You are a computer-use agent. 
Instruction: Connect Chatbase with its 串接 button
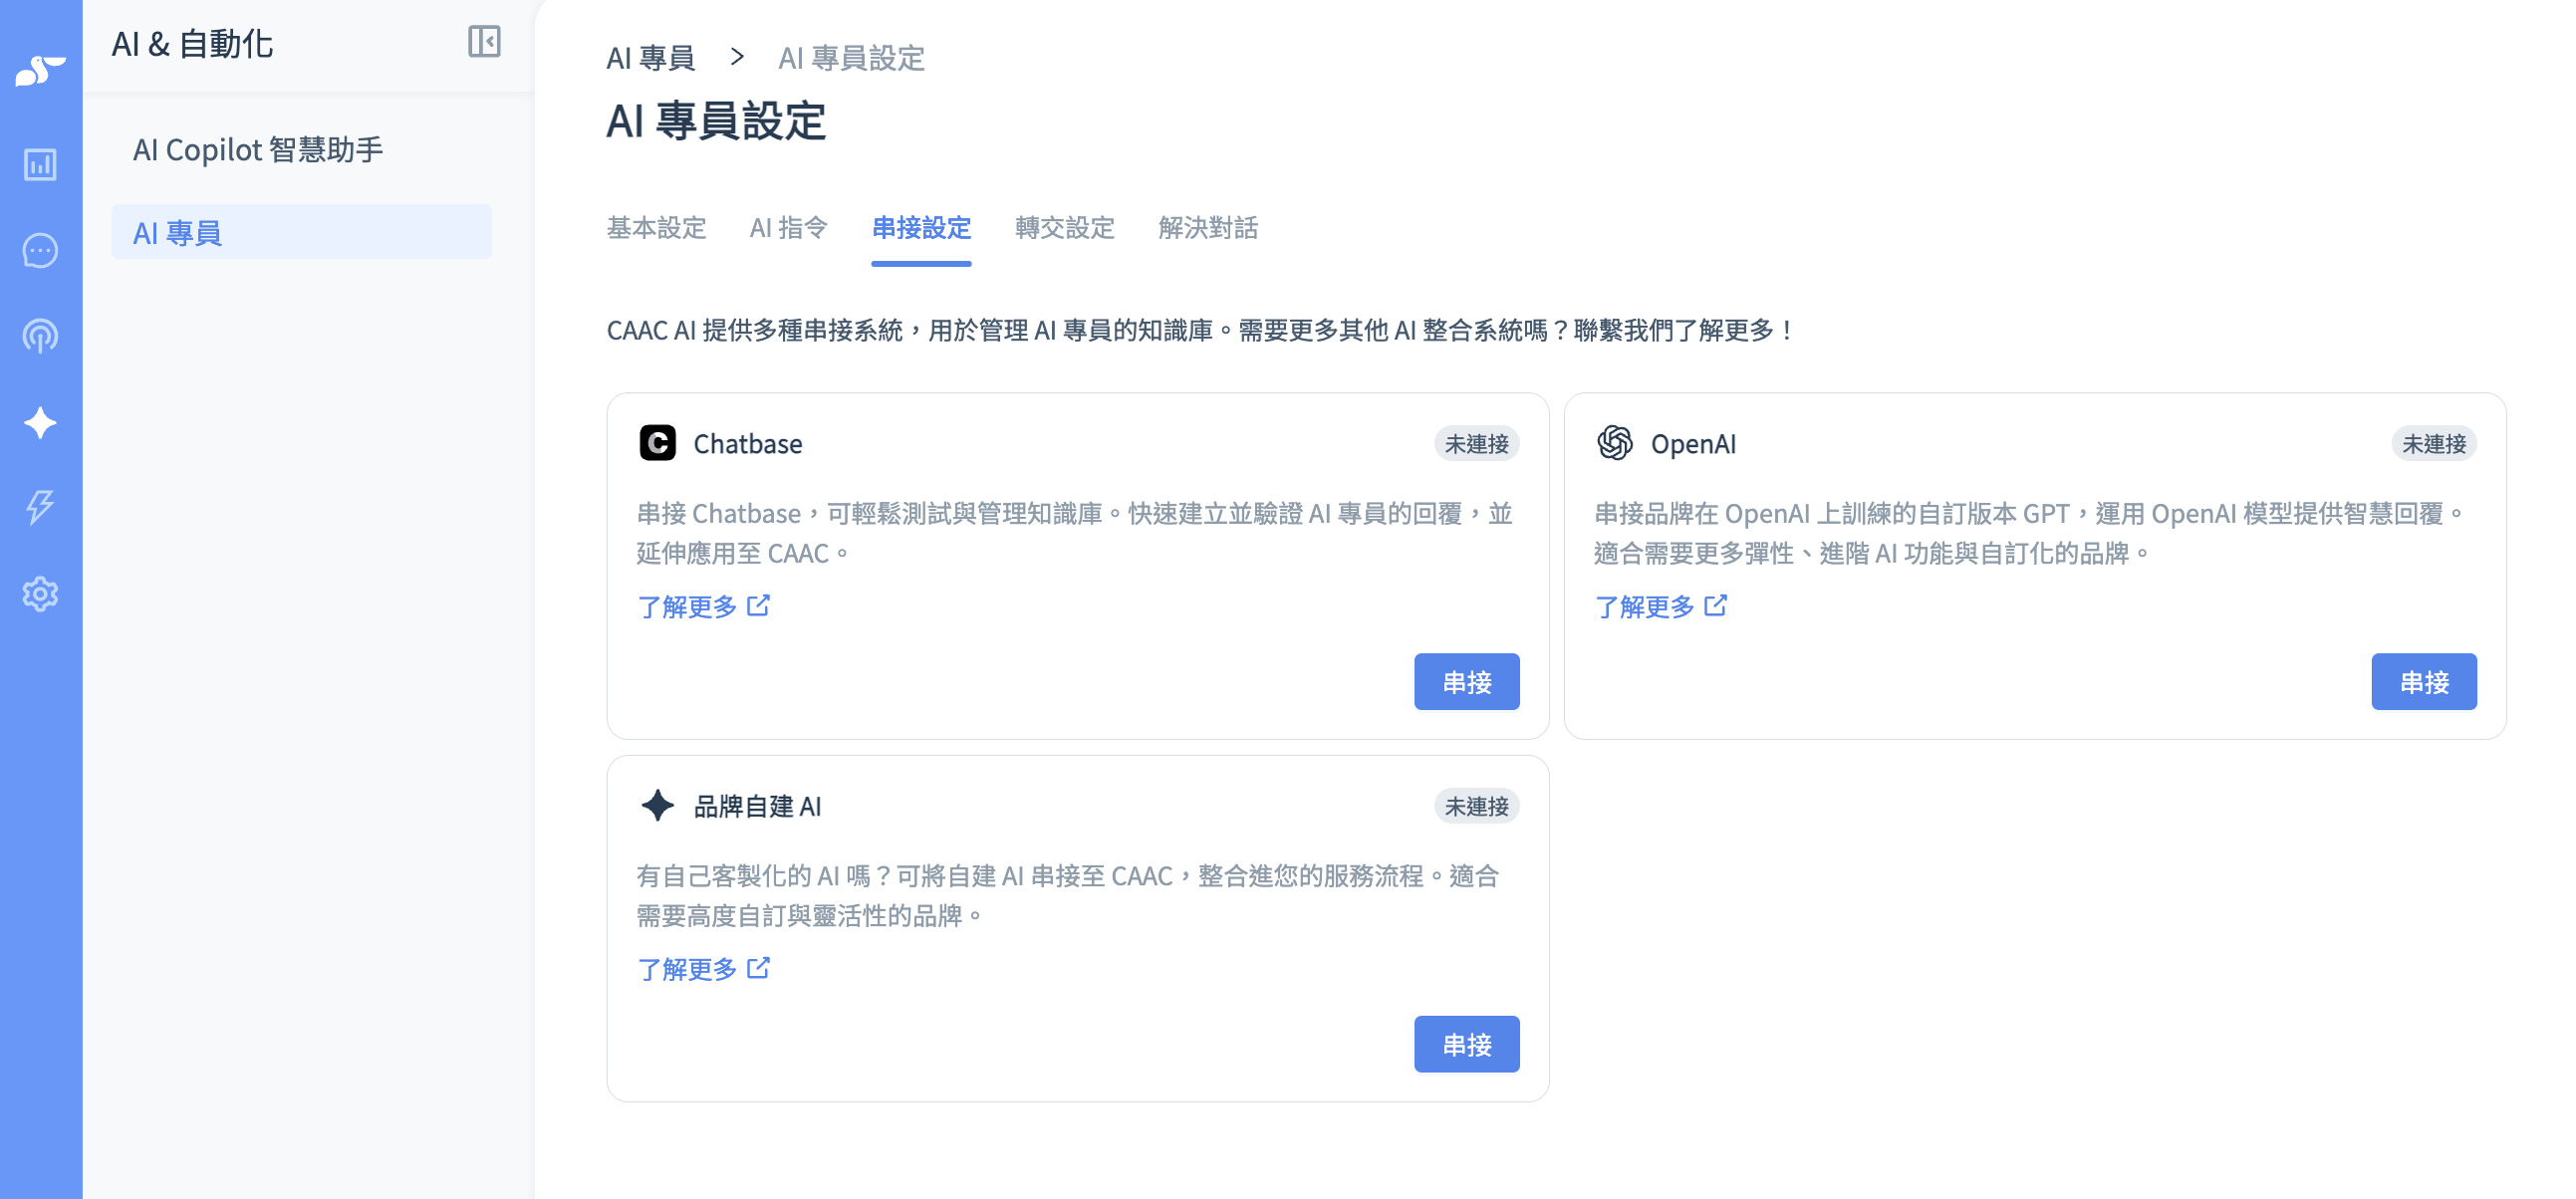coord(1467,682)
